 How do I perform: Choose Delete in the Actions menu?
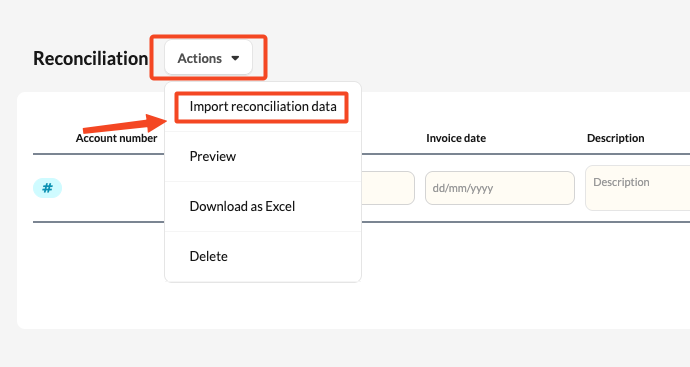click(x=263, y=256)
